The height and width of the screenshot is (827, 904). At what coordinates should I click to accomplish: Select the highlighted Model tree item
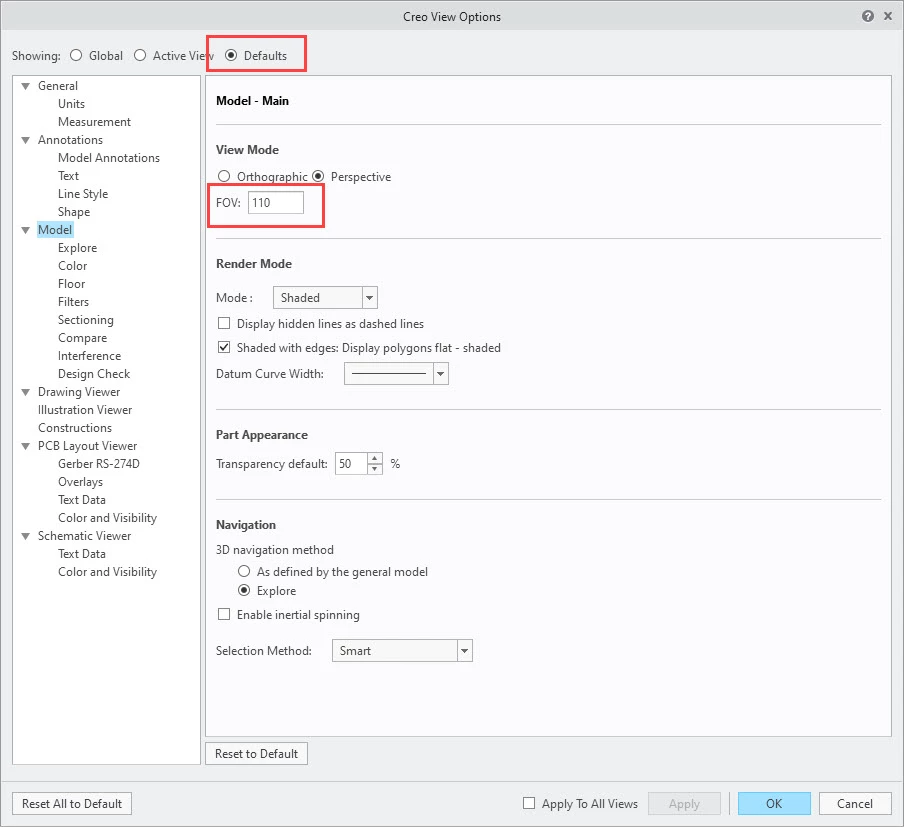tap(55, 230)
